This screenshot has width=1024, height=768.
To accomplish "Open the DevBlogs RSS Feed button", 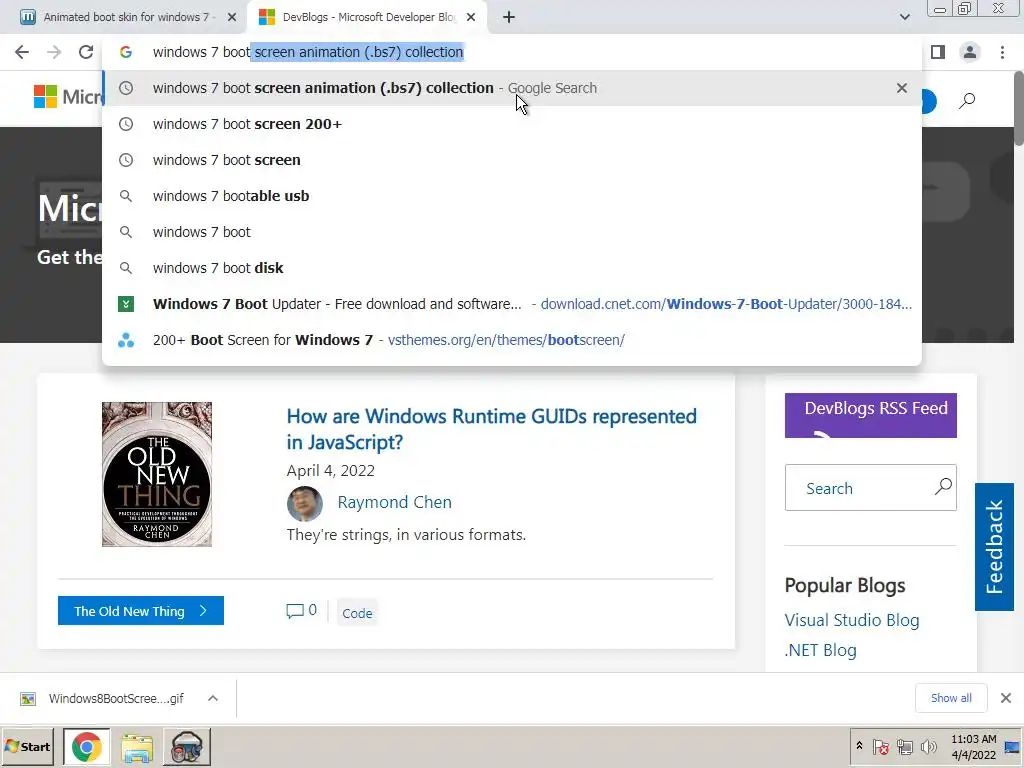I will (x=871, y=415).
